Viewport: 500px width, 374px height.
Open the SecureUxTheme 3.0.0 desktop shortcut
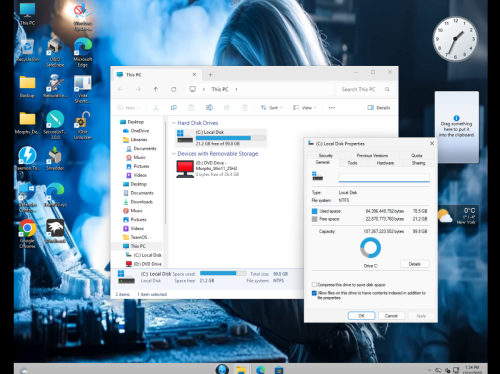[55, 125]
